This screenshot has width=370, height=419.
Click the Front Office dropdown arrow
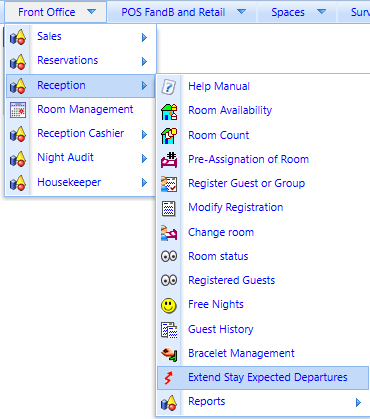click(91, 12)
